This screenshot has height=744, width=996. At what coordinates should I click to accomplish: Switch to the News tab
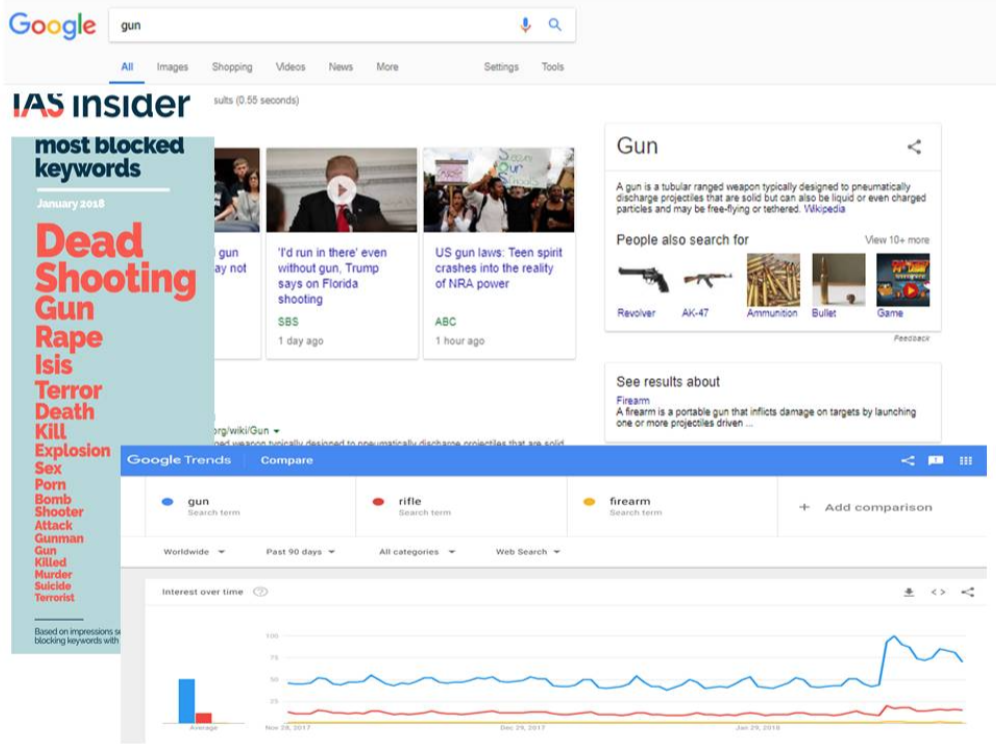(340, 67)
